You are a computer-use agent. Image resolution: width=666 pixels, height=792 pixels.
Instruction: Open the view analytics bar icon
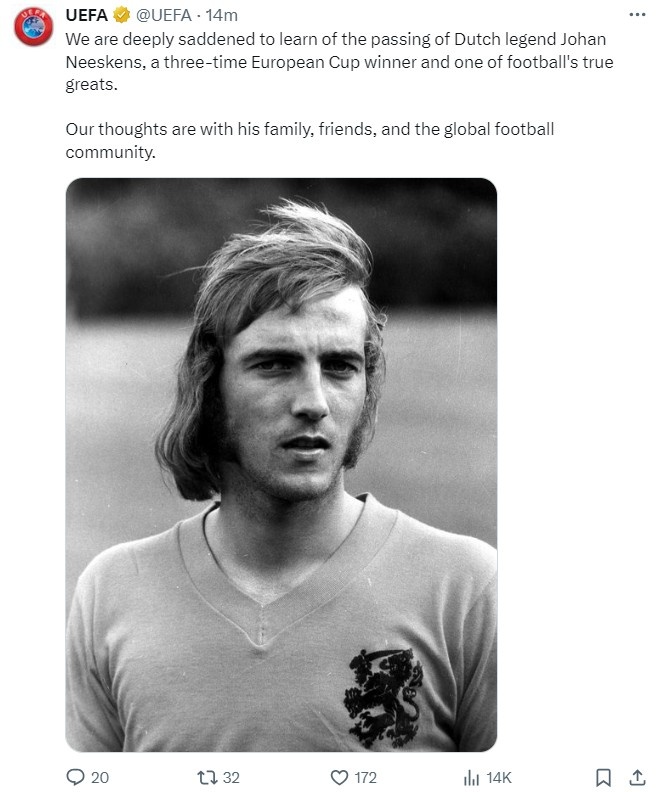pyautogui.click(x=471, y=777)
